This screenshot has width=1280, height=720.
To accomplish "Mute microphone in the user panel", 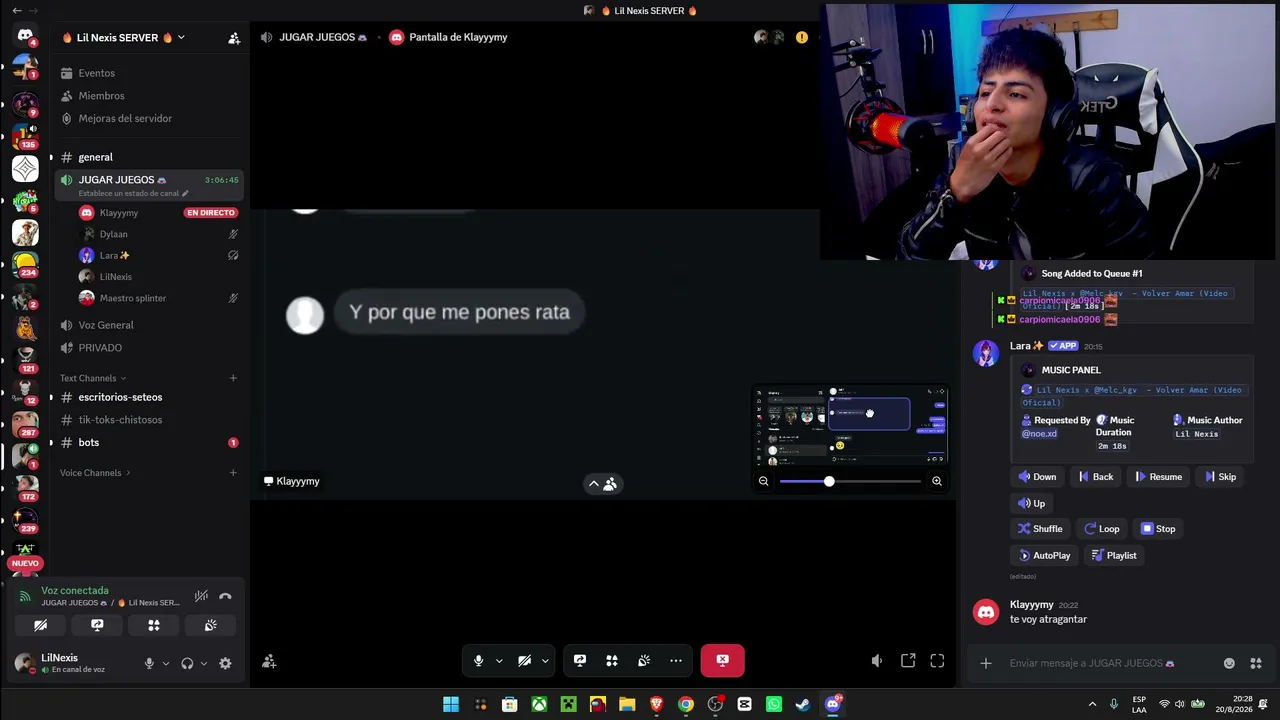I will [149, 663].
